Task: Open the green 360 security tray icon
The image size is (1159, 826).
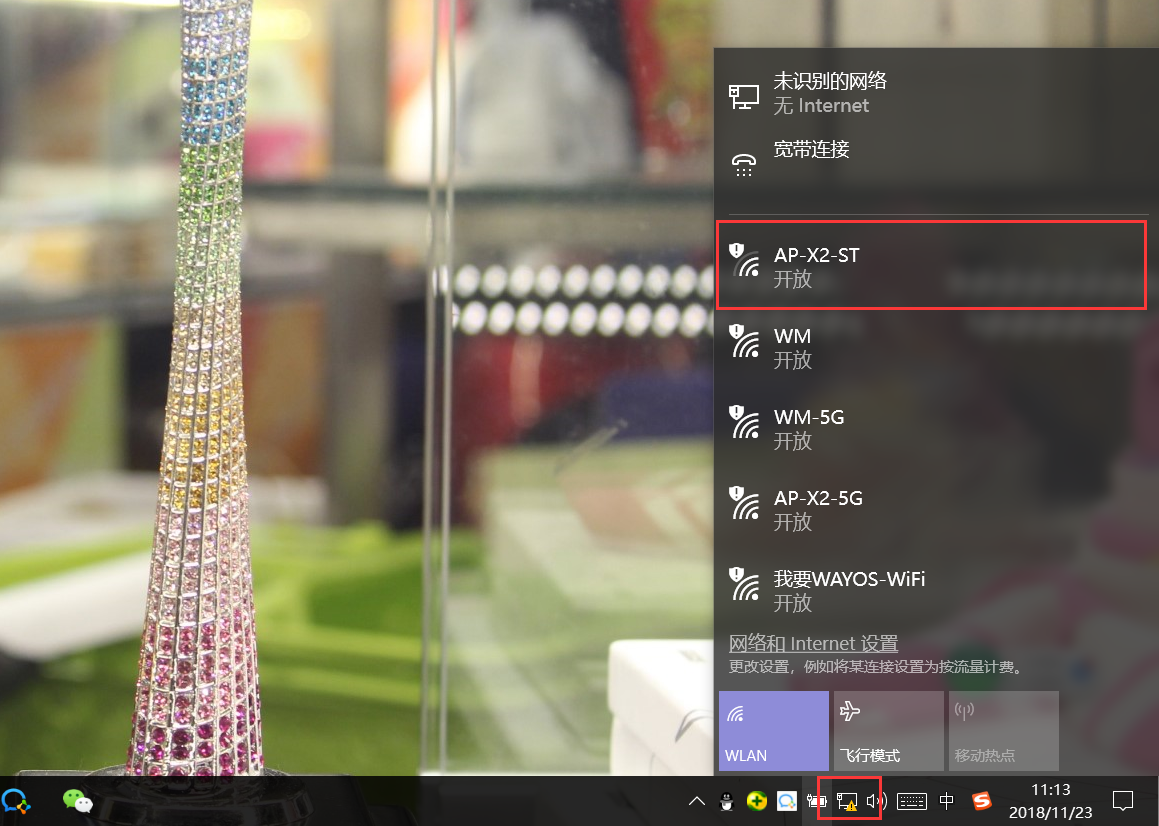Action: 756,801
